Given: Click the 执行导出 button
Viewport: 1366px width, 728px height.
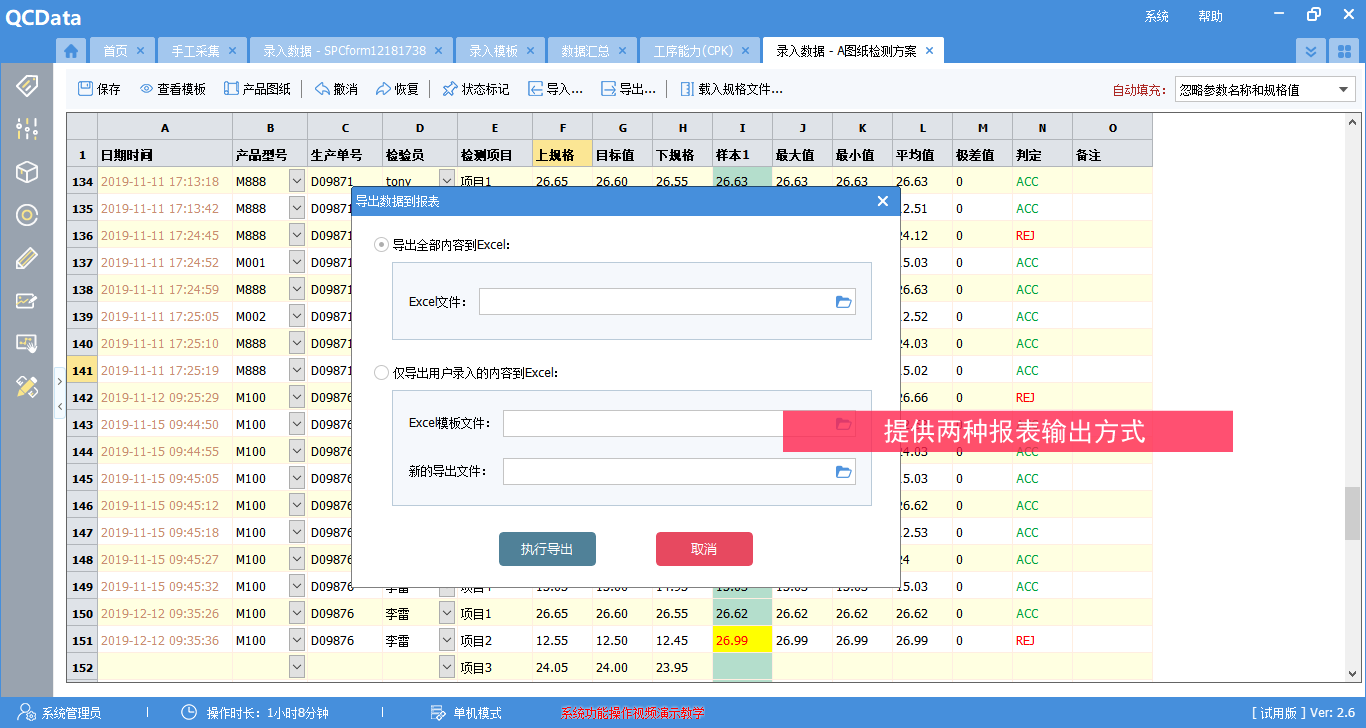Looking at the screenshot, I should coord(547,548).
